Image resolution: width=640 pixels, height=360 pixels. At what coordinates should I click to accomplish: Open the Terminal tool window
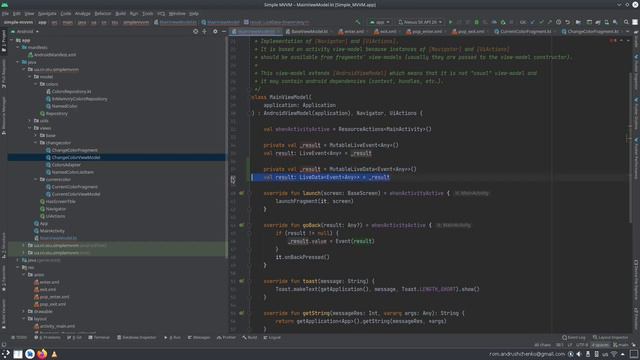(x=99, y=338)
